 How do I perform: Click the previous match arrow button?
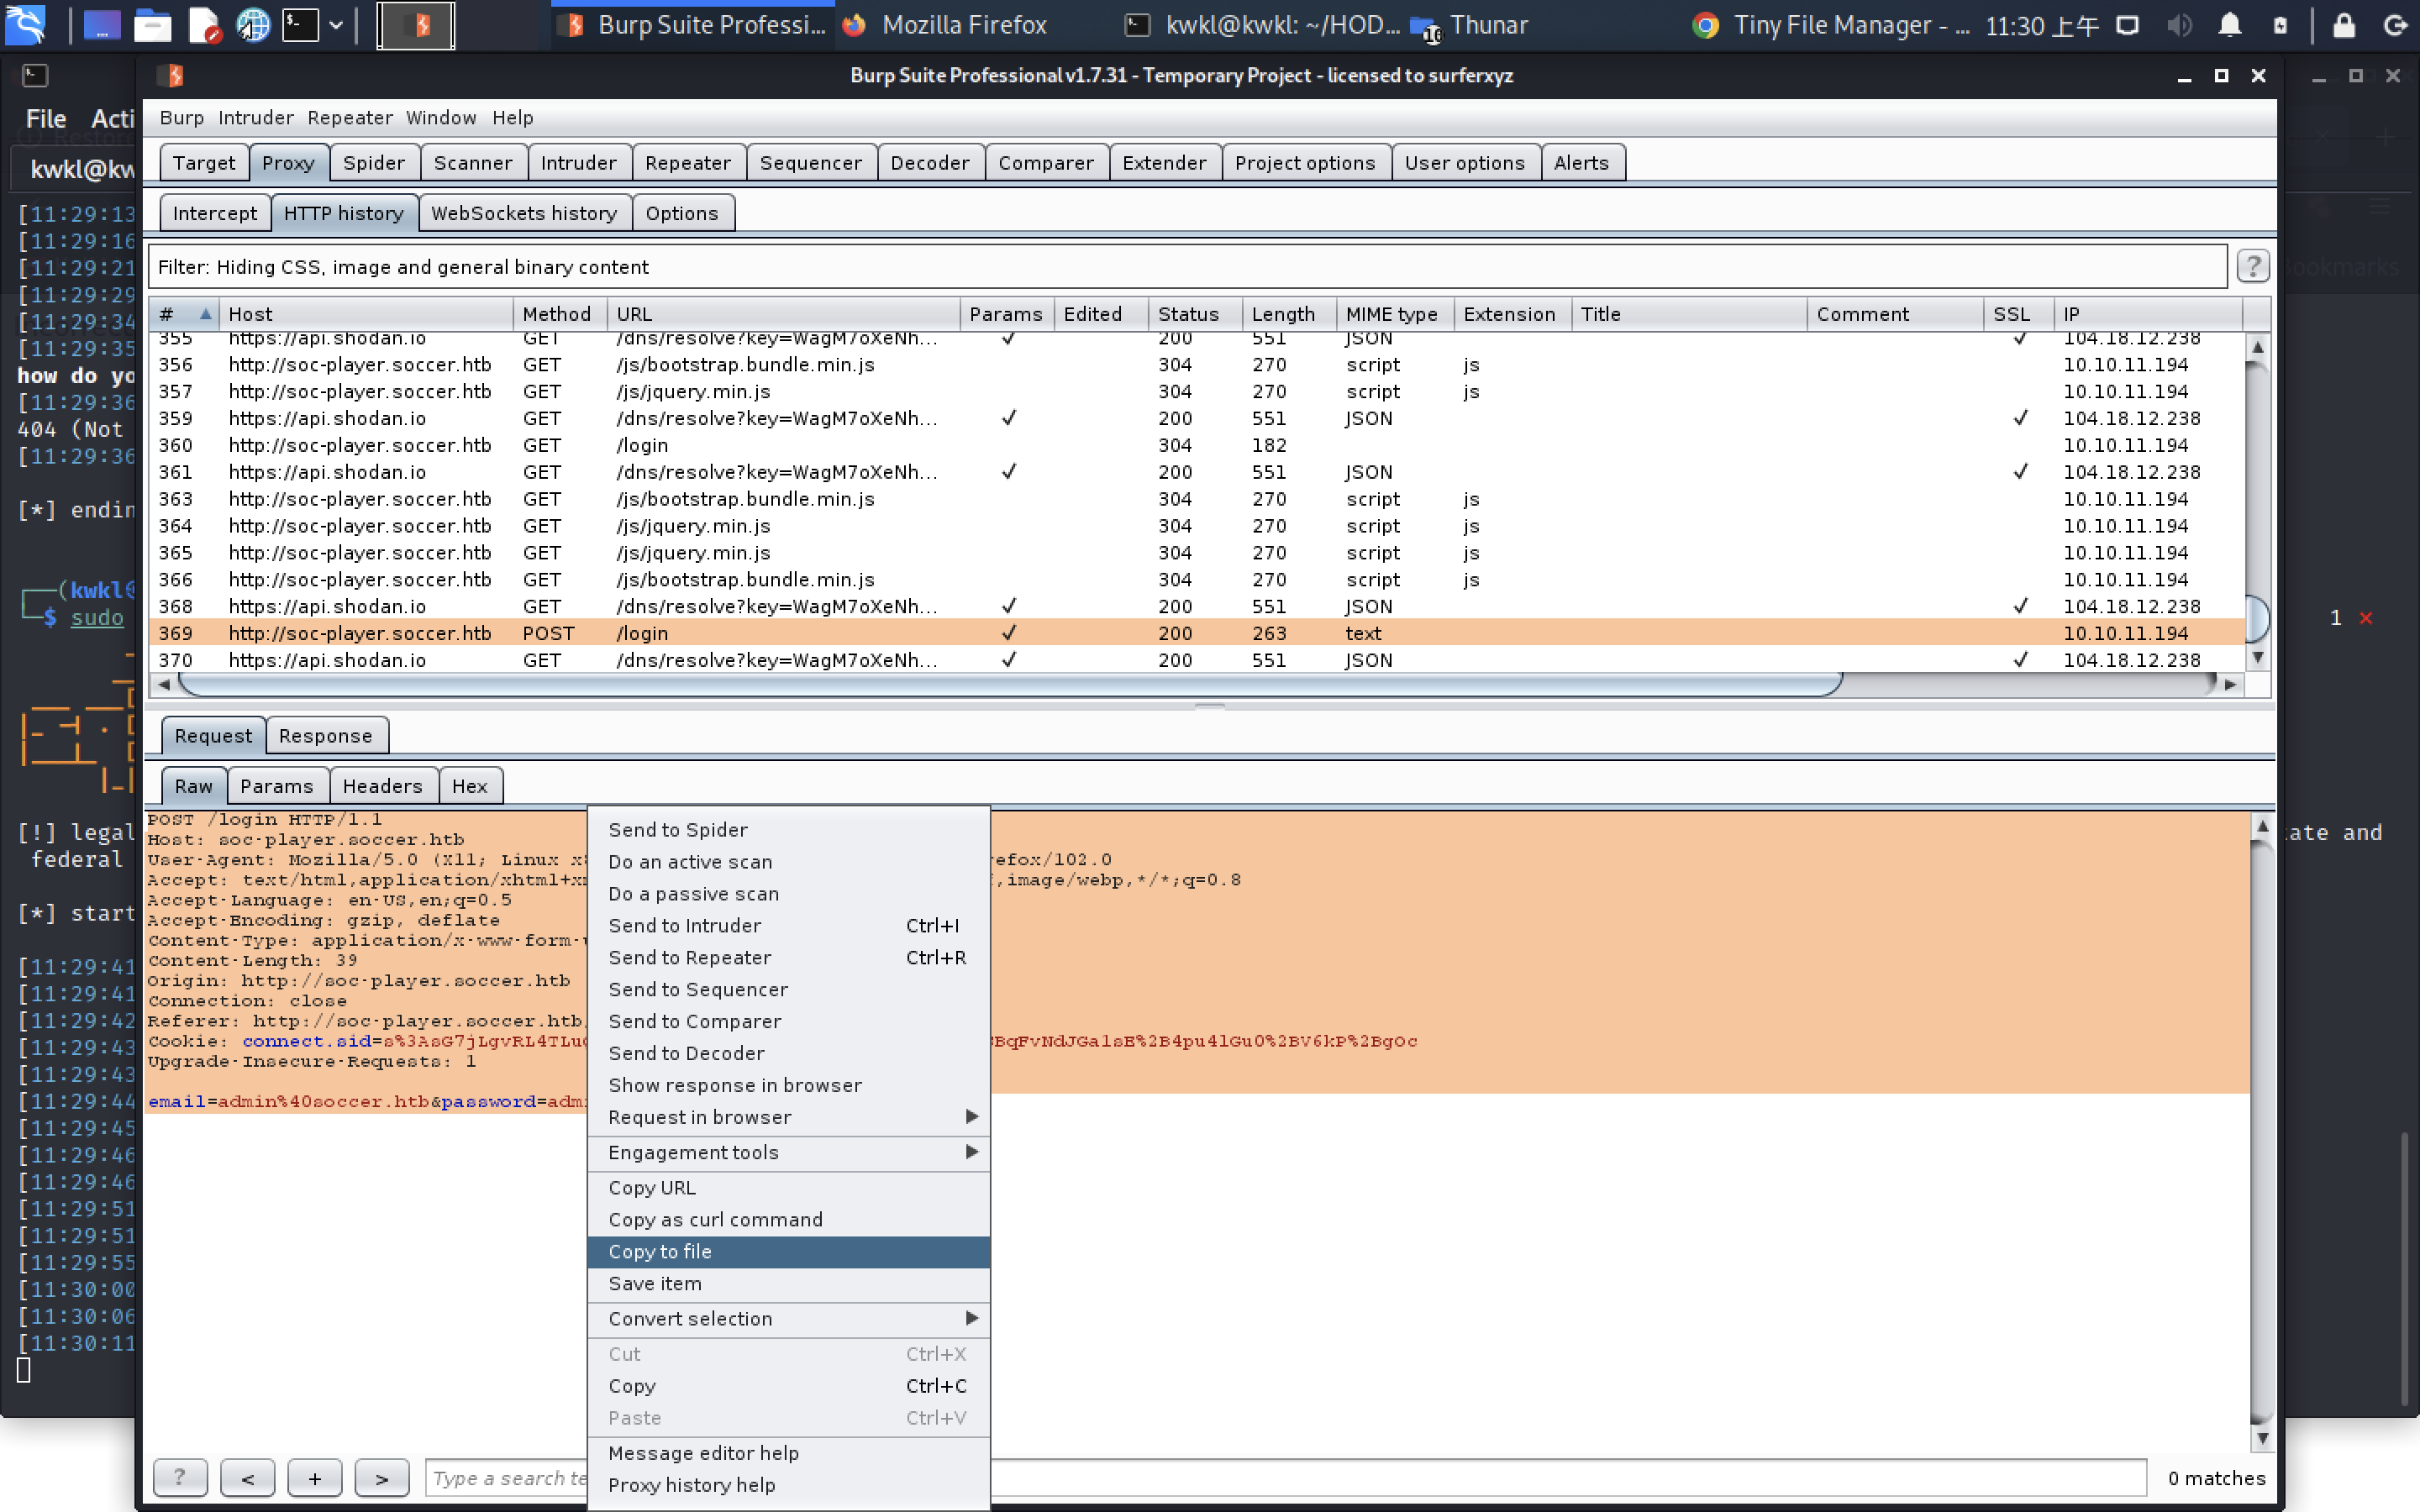point(247,1477)
